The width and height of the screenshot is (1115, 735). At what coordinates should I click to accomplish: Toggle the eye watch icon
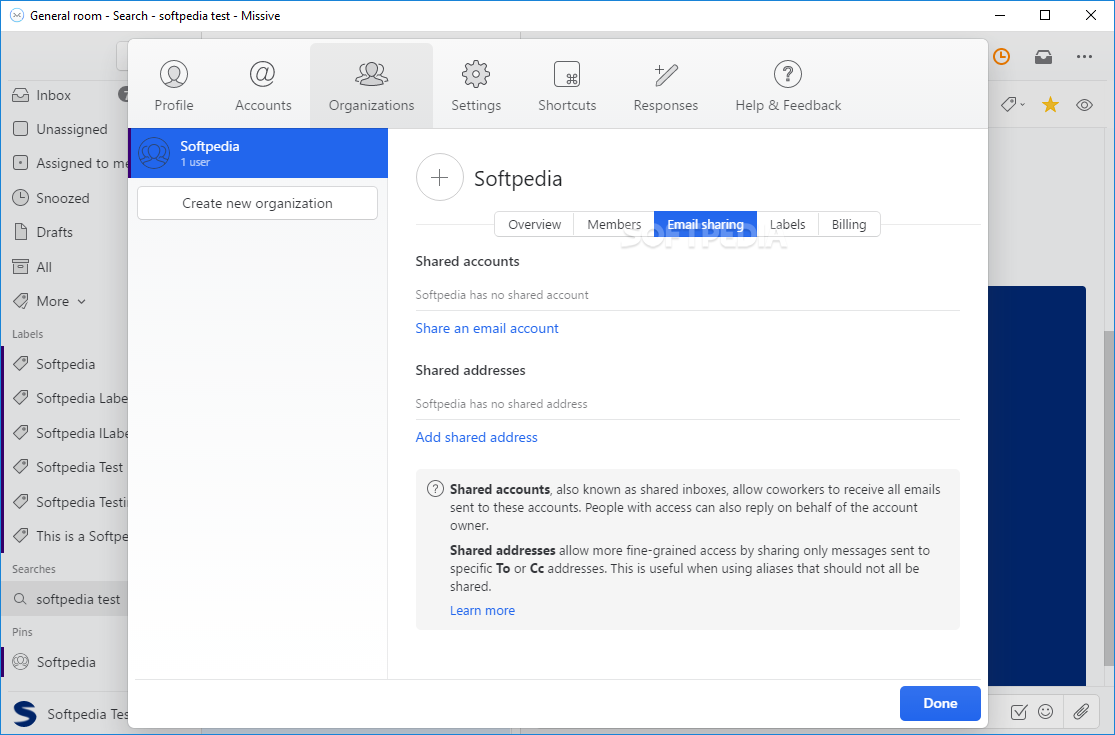[x=1084, y=105]
